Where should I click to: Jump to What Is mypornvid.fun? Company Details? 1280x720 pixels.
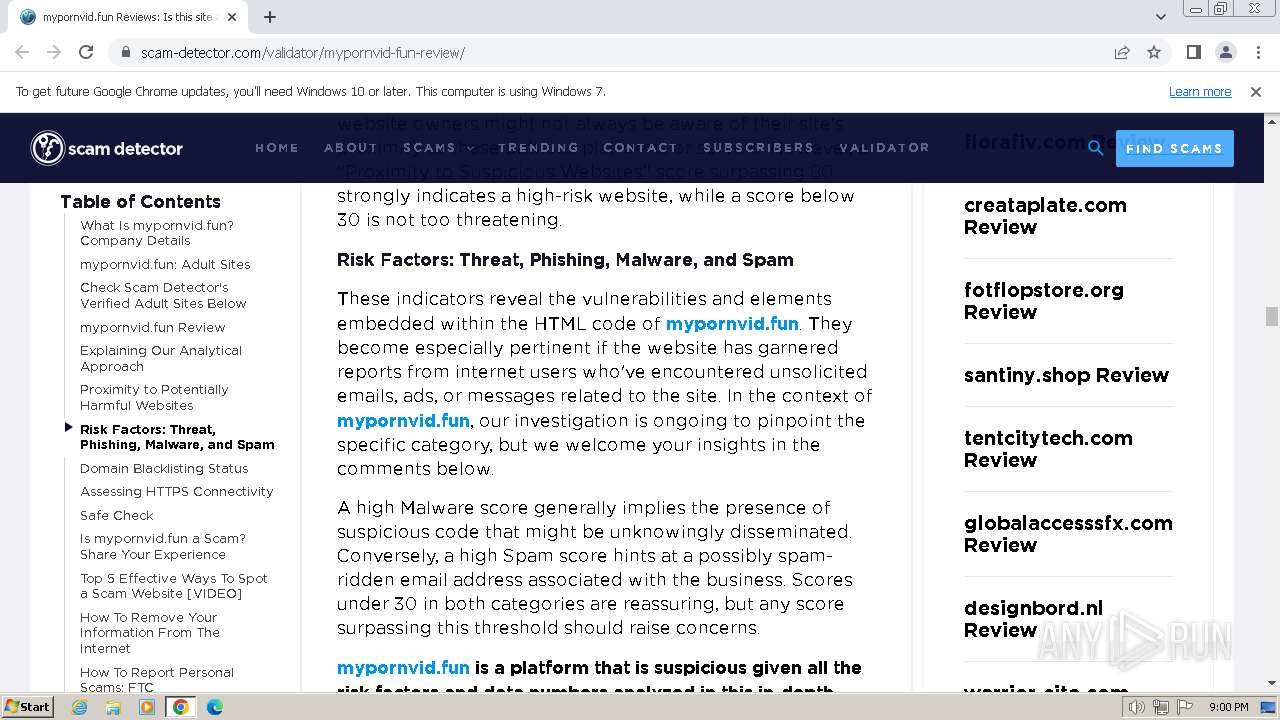[x=157, y=233]
